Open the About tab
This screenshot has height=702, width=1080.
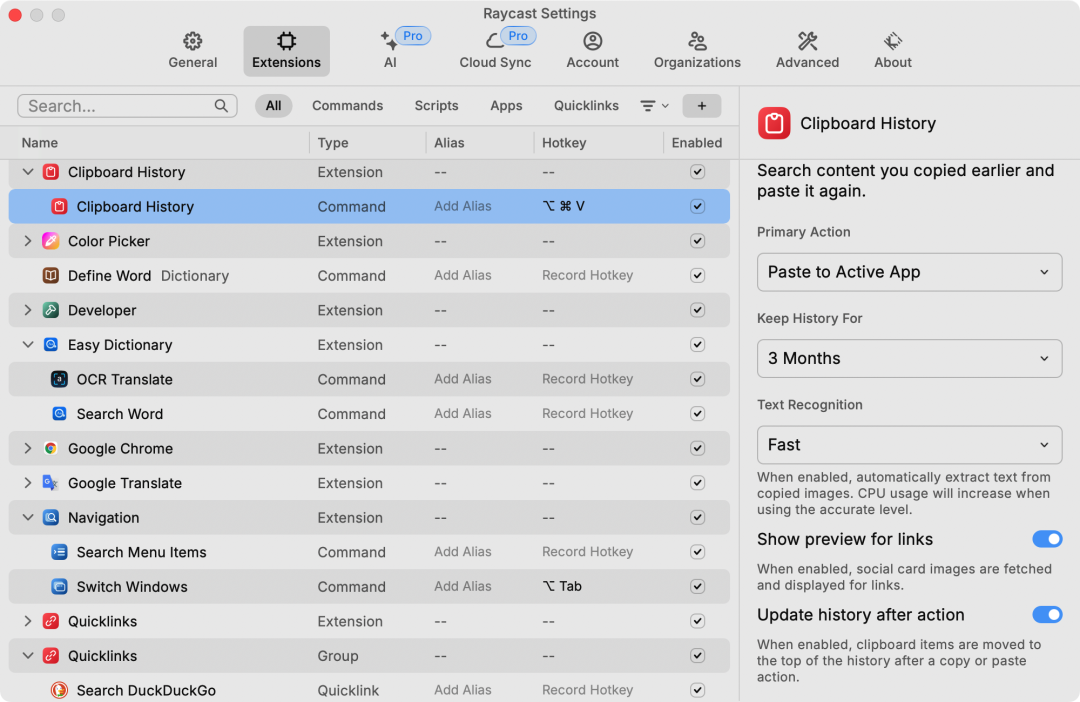coord(893,50)
